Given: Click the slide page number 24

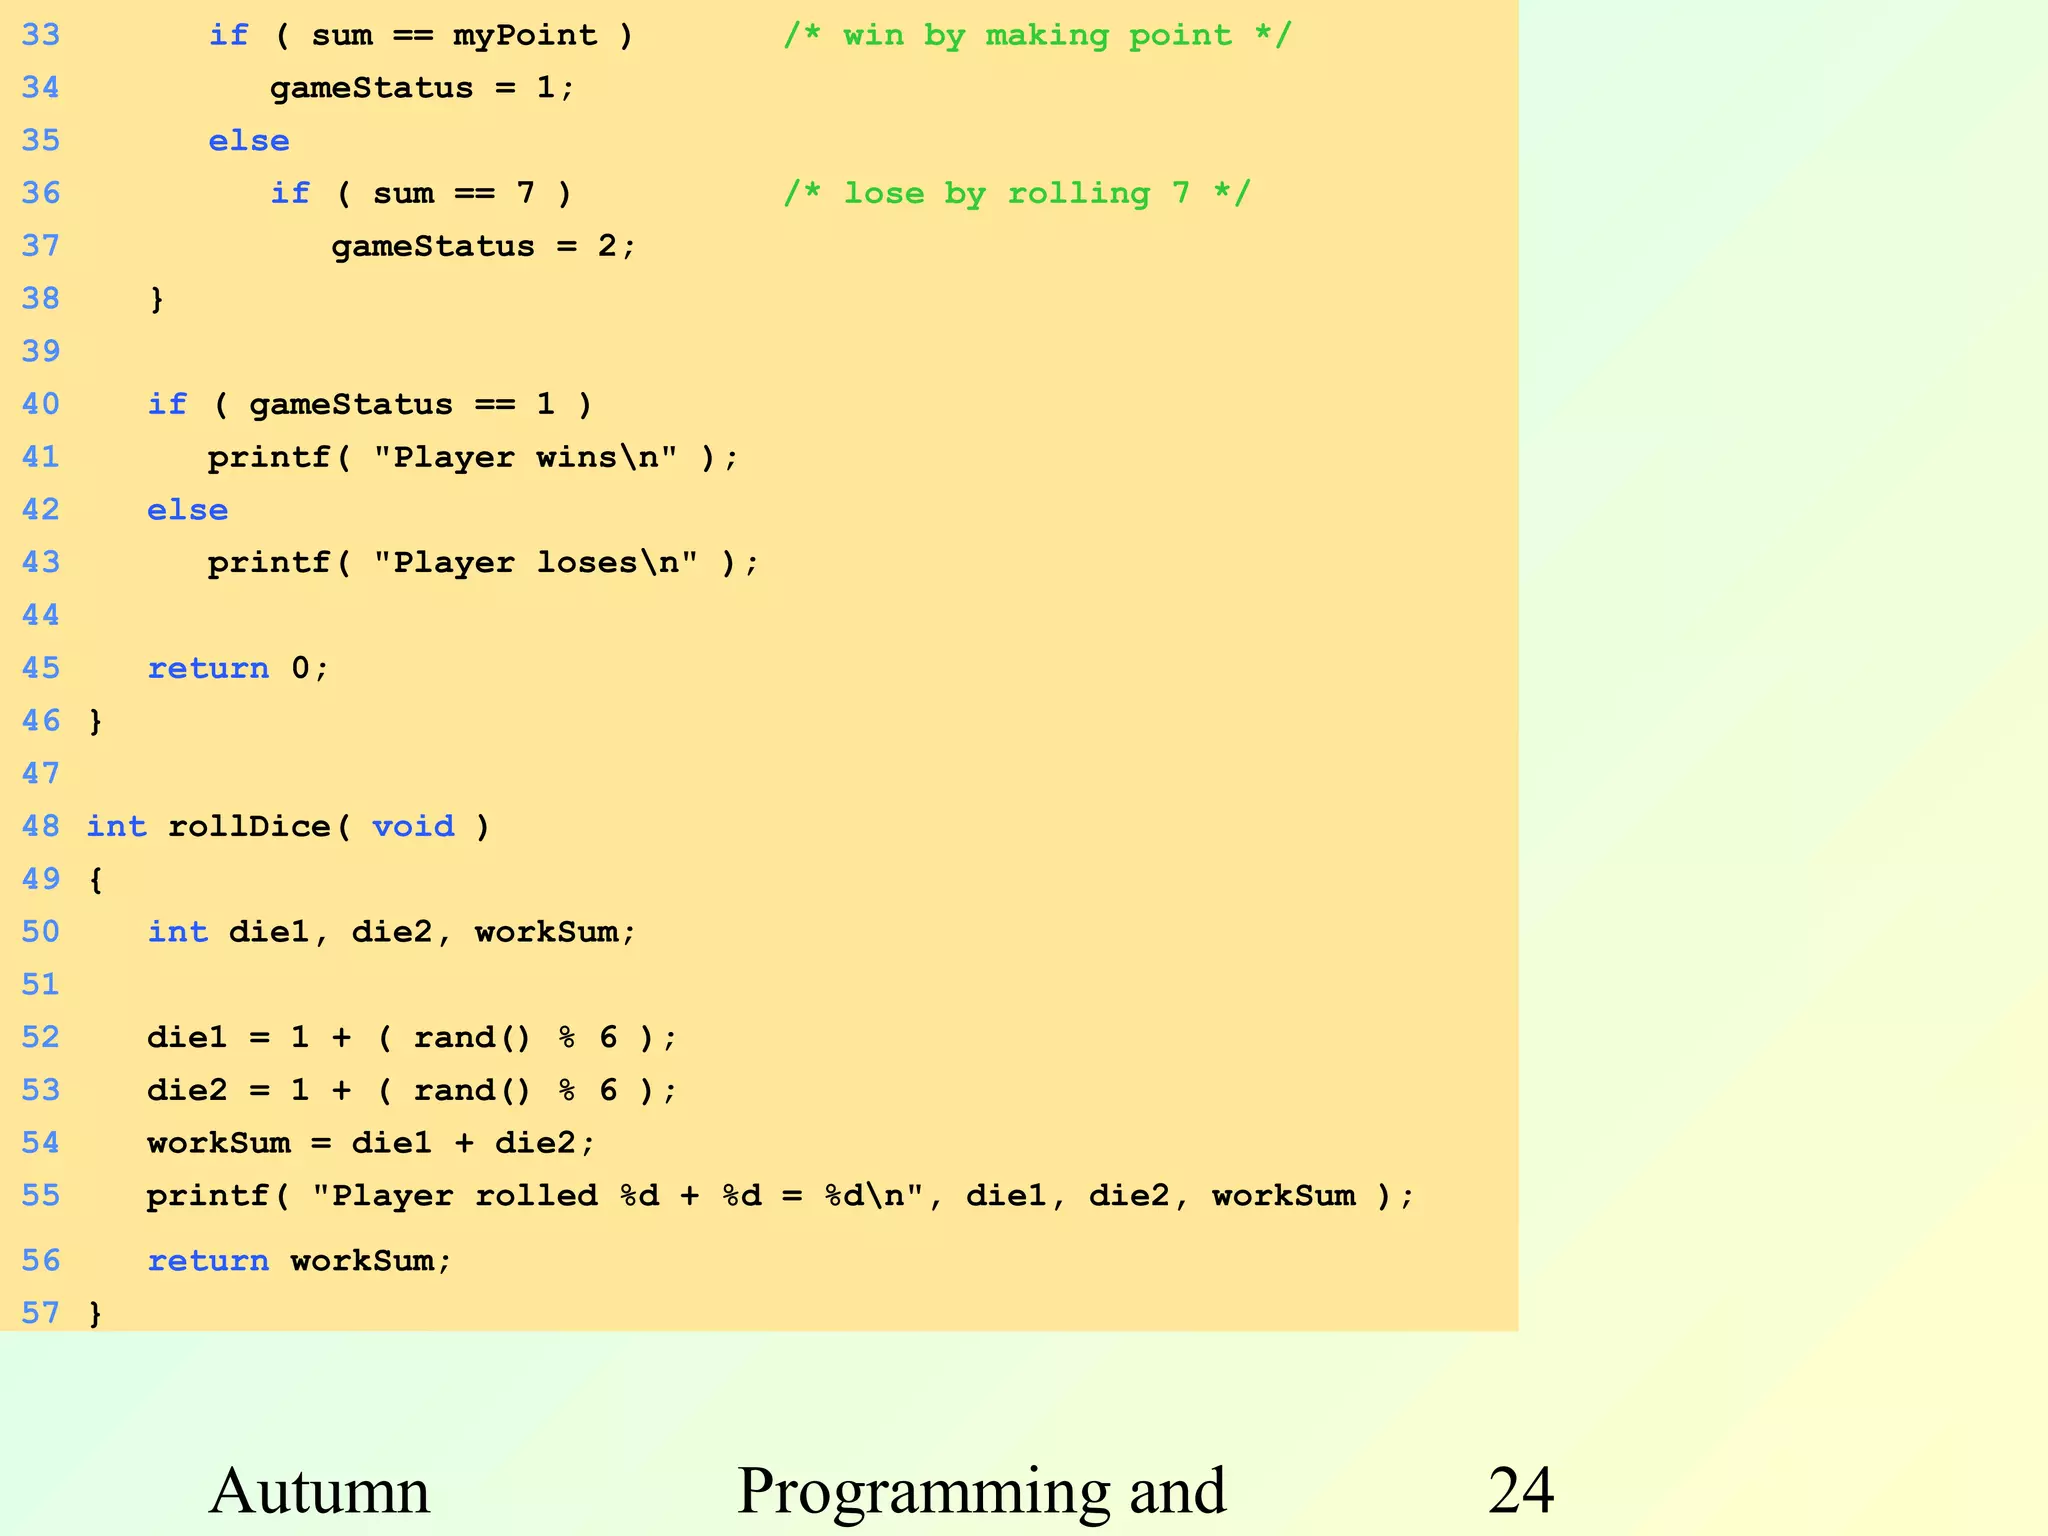Looking at the screenshot, I should [1521, 1491].
